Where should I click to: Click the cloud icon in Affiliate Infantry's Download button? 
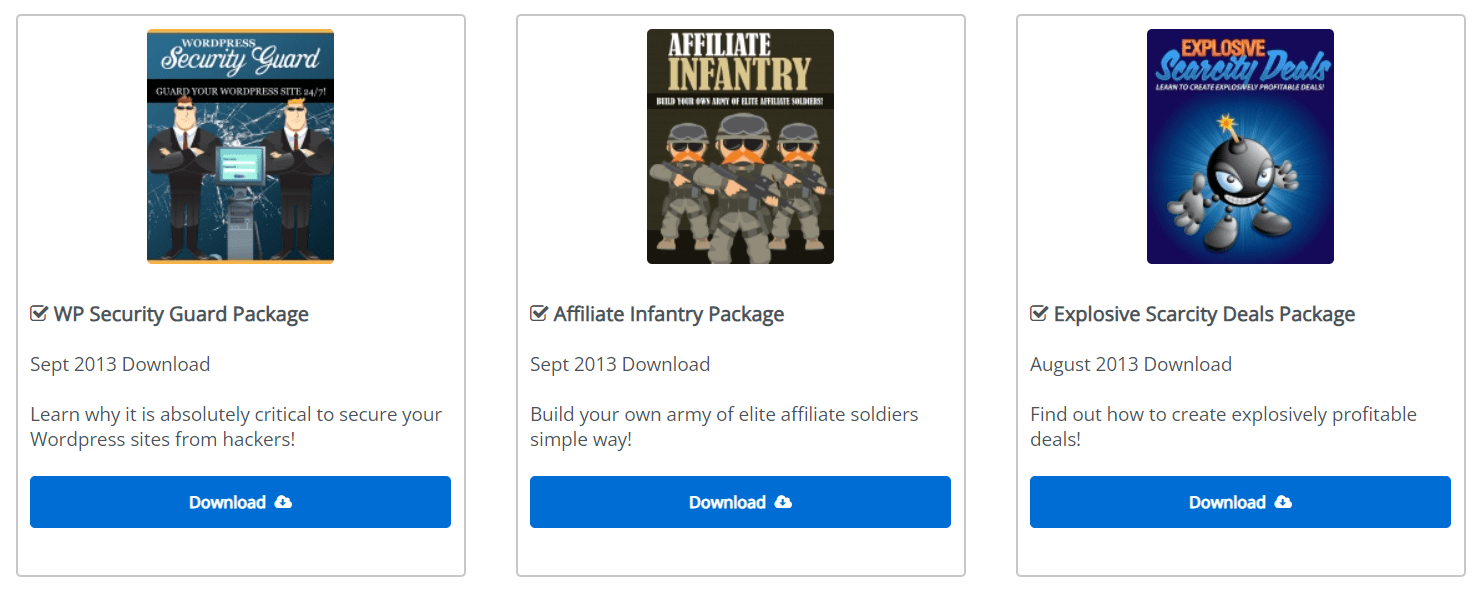point(783,502)
